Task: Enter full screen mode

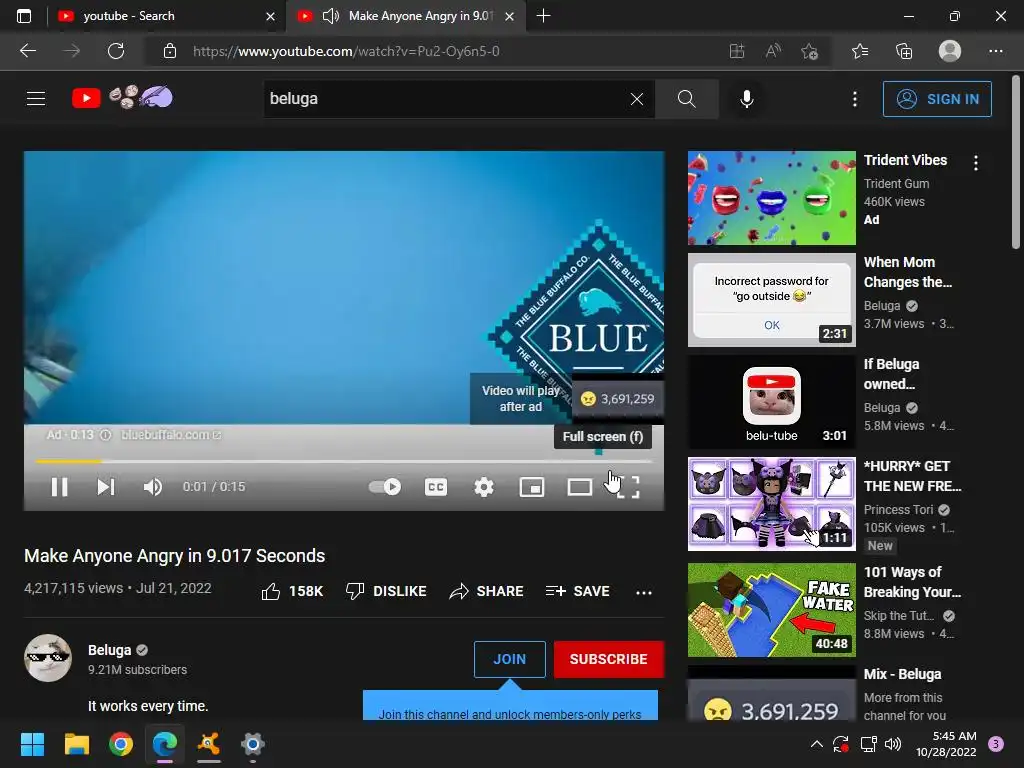Action: (628, 487)
